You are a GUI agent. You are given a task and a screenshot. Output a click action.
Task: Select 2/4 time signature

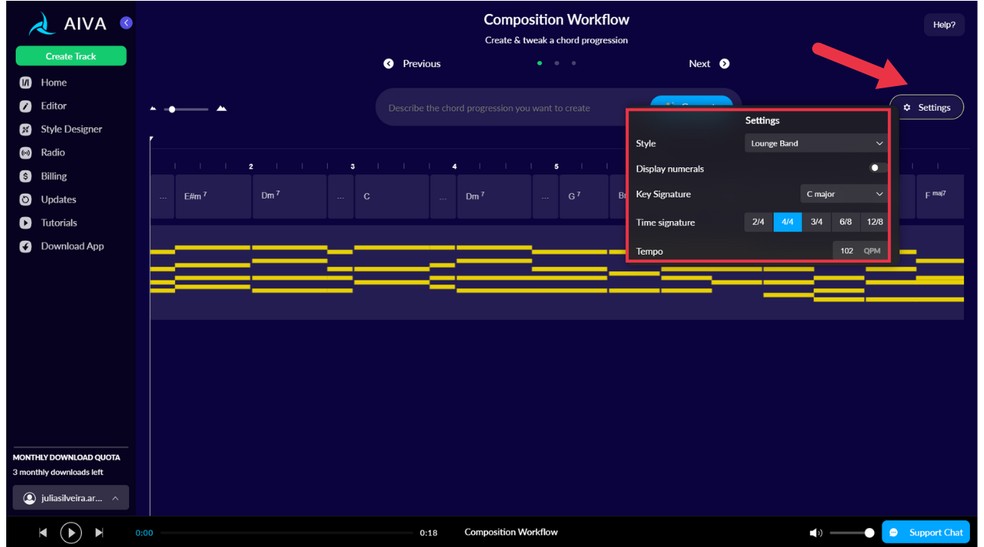pyautogui.click(x=758, y=222)
